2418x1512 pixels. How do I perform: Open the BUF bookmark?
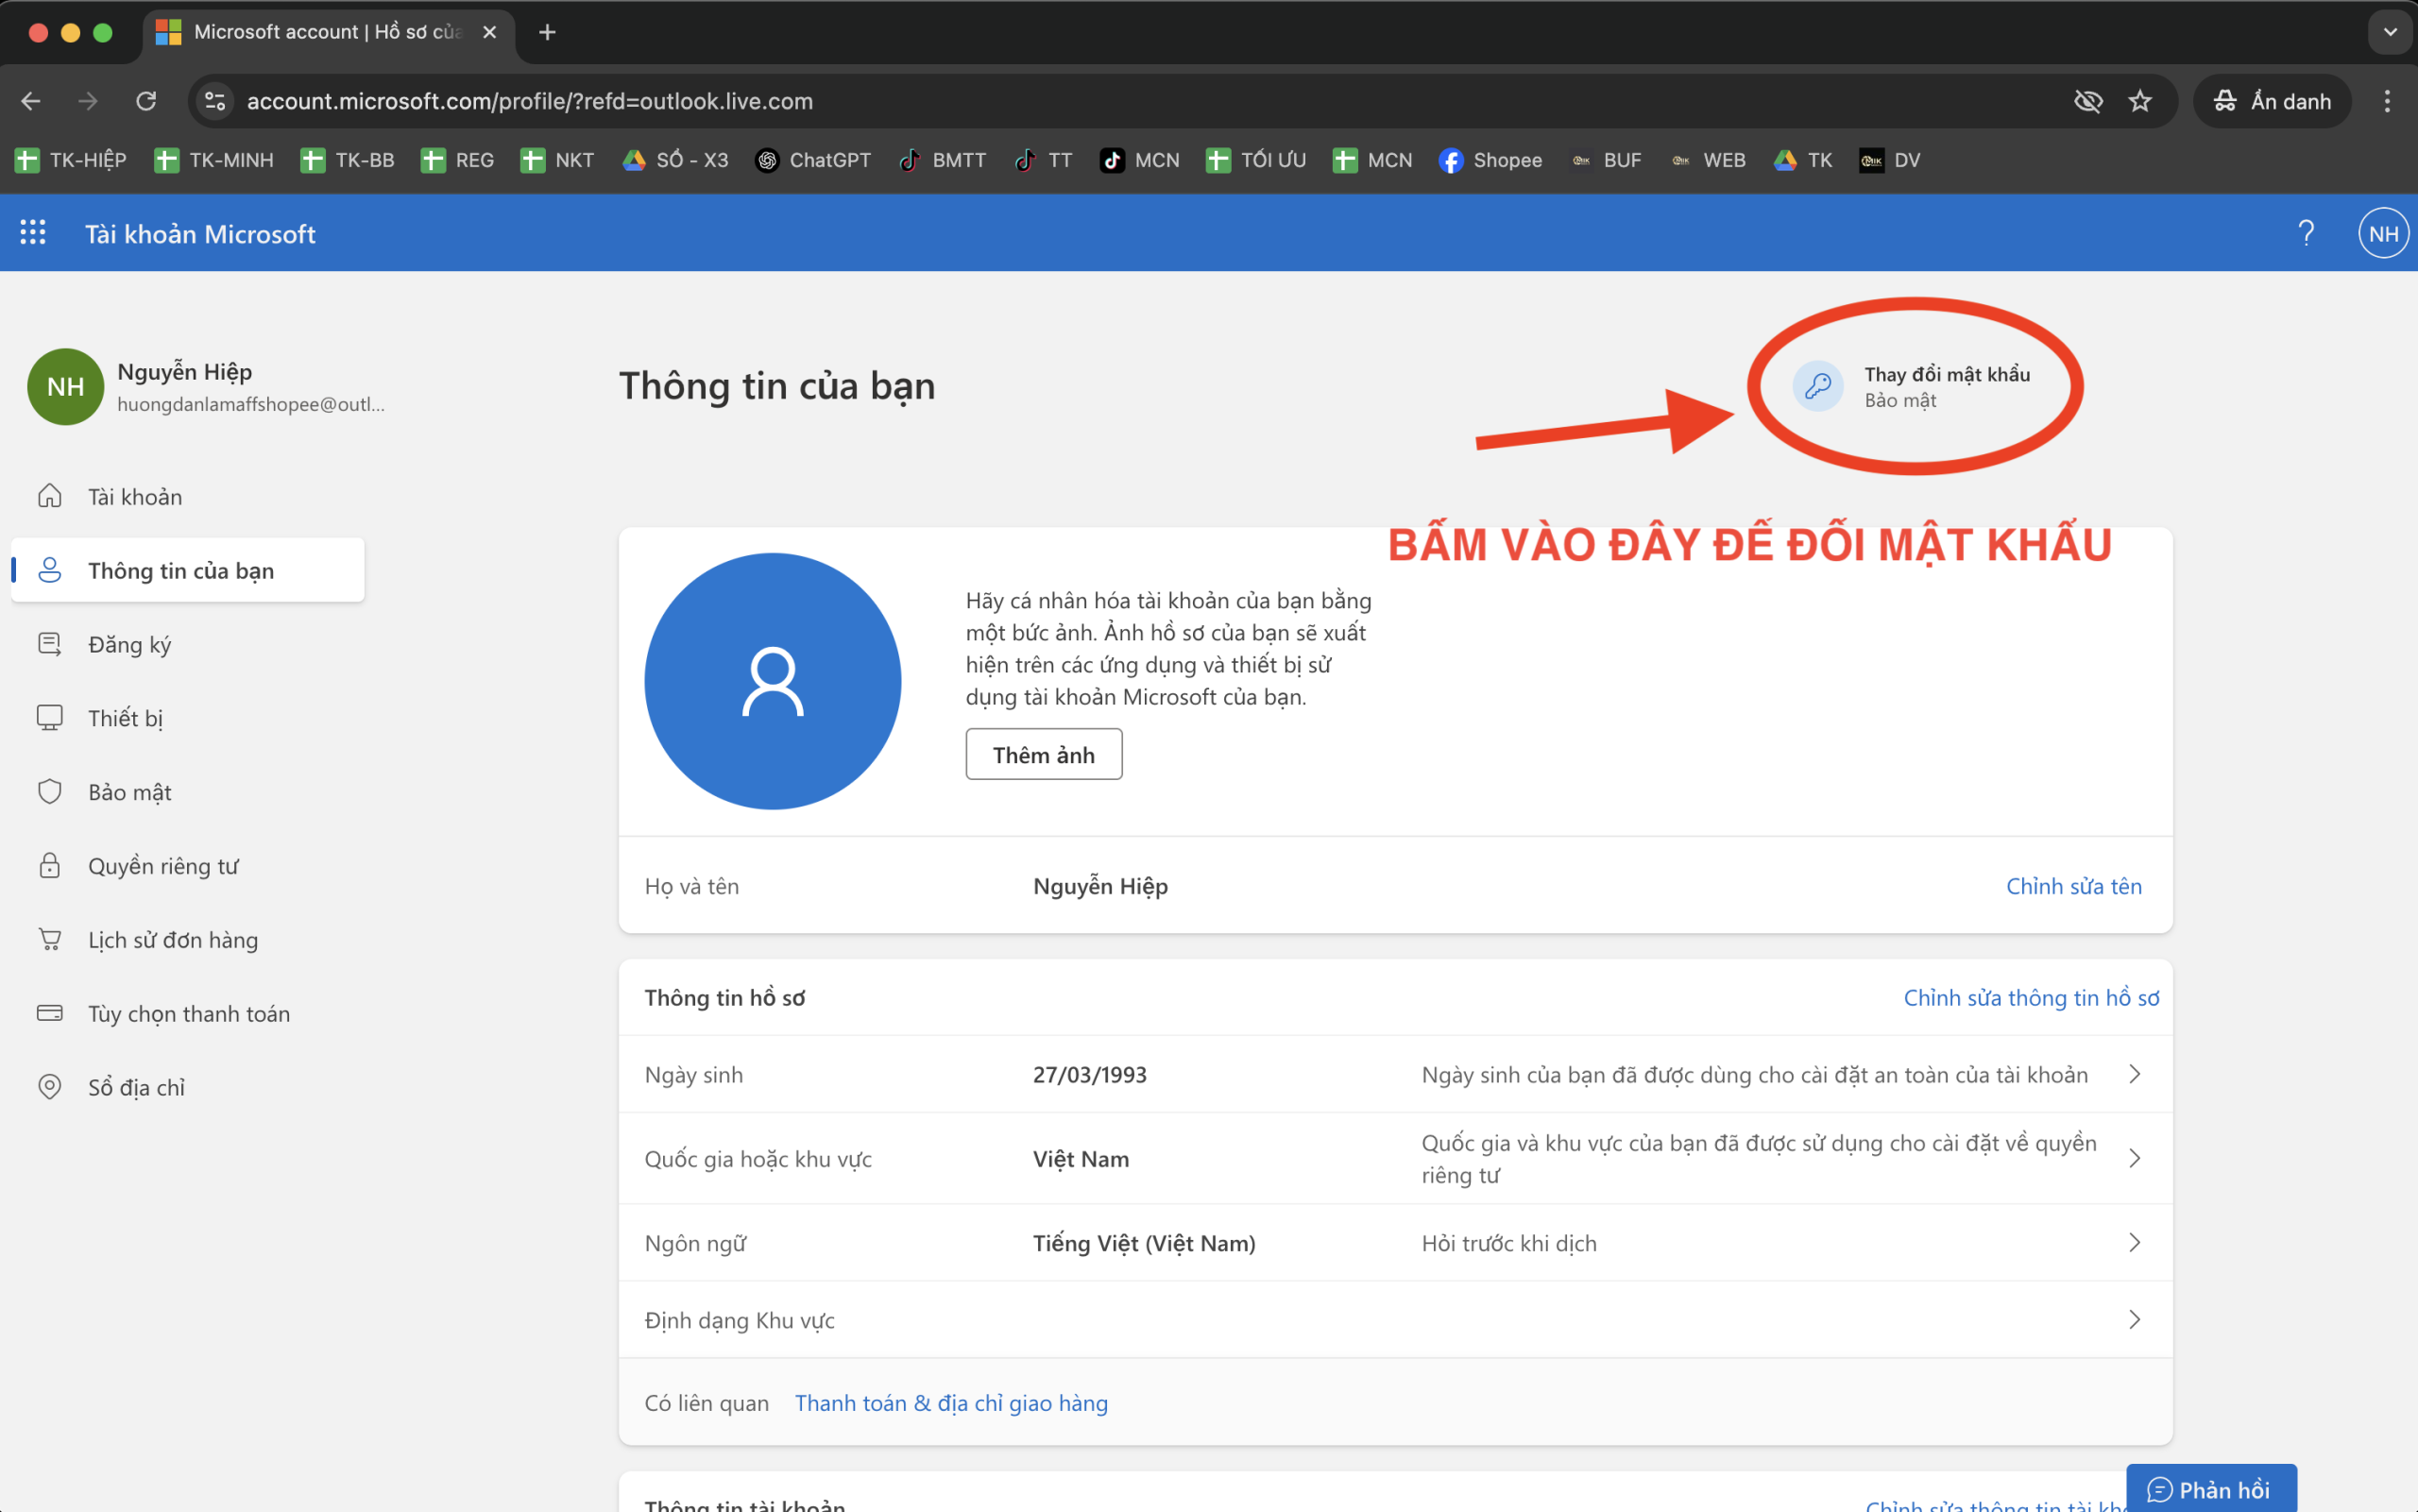pos(1606,160)
